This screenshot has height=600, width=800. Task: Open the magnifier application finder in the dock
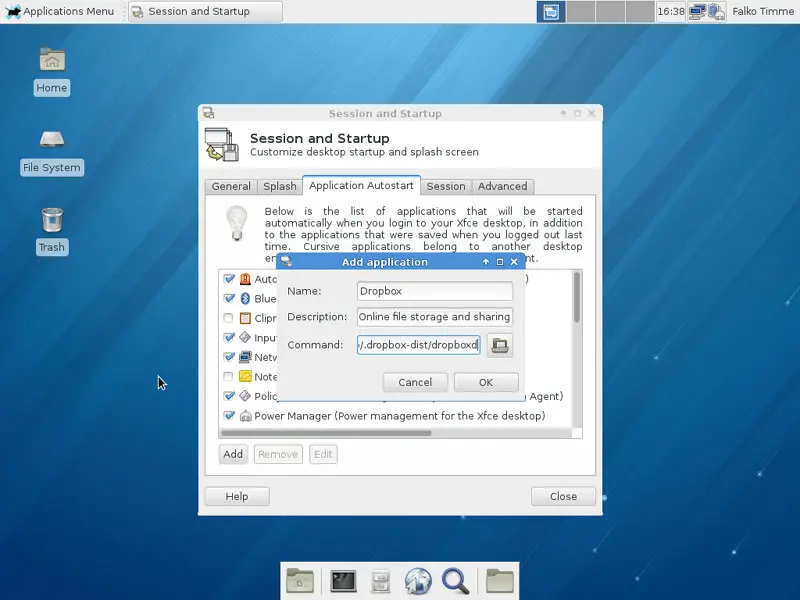pyautogui.click(x=456, y=582)
